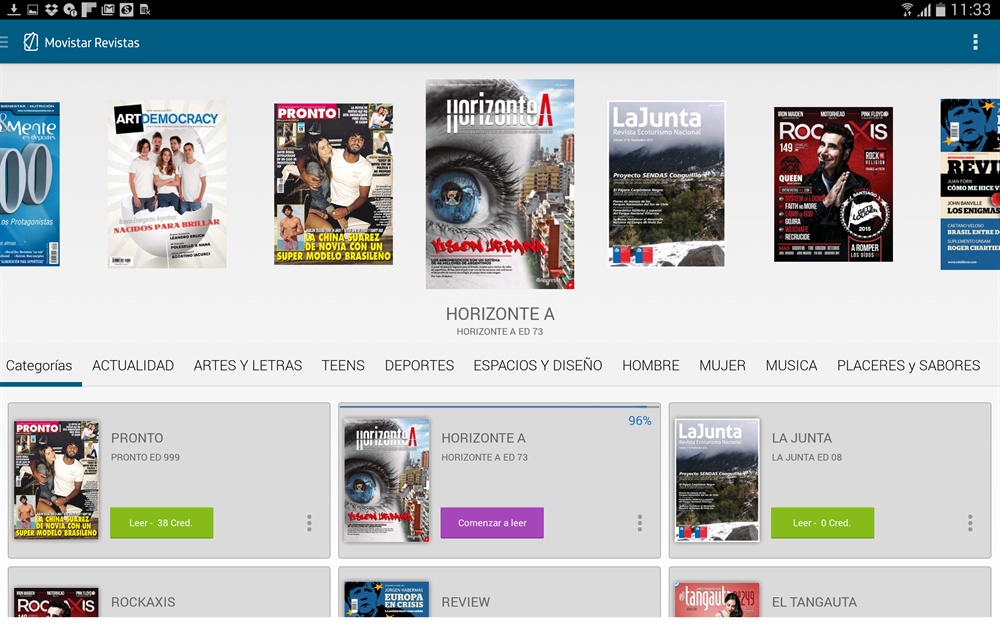Screen dimensions: 1000x625
Task: Select the Categorías tab
Action: 39,365
